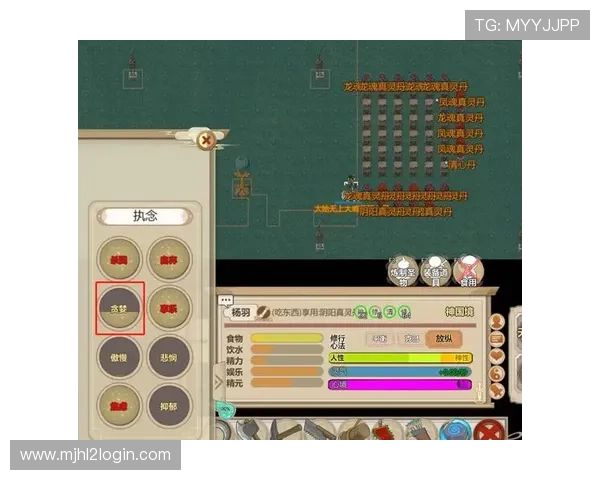Close the 执念 side panel
The image size is (600, 480).
coord(206,140)
